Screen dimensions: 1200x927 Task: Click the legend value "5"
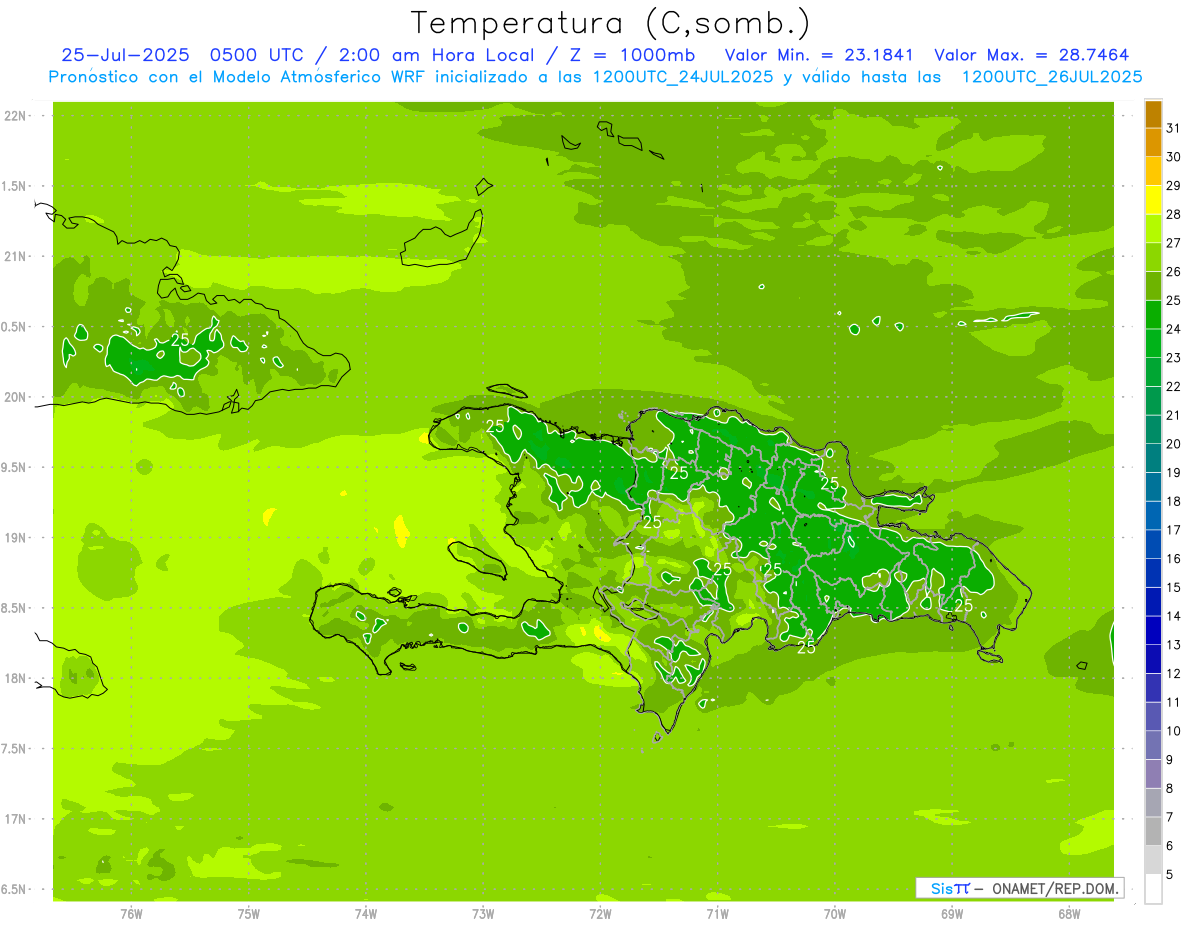(1170, 875)
